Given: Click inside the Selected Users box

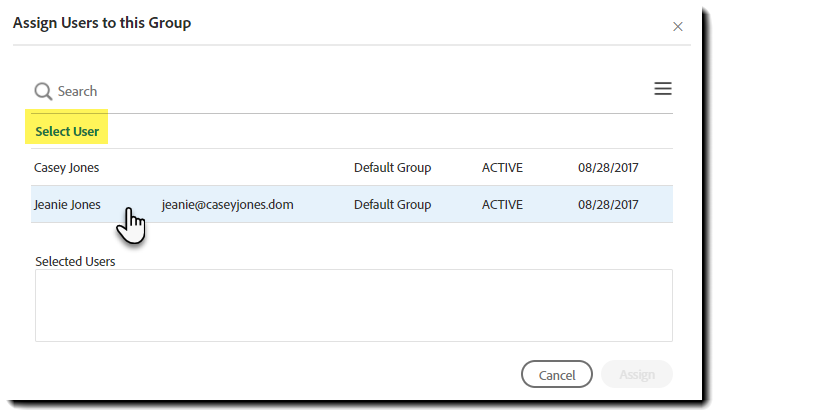Looking at the screenshot, I should click(x=353, y=305).
